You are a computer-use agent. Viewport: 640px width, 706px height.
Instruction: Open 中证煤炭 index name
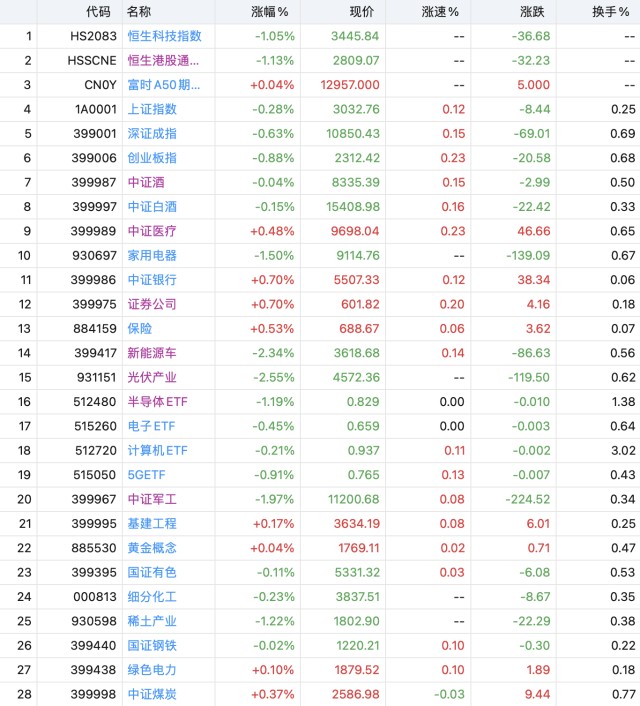(x=152, y=694)
